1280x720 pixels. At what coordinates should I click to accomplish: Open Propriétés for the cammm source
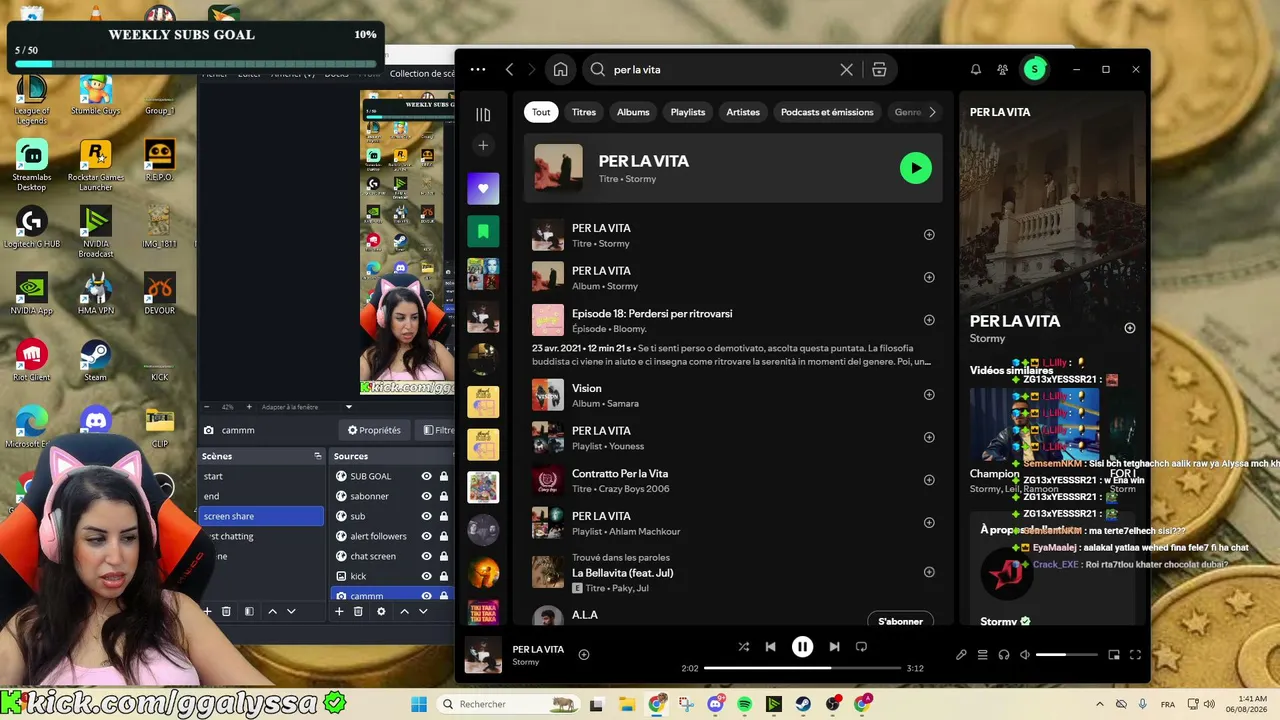[374, 430]
